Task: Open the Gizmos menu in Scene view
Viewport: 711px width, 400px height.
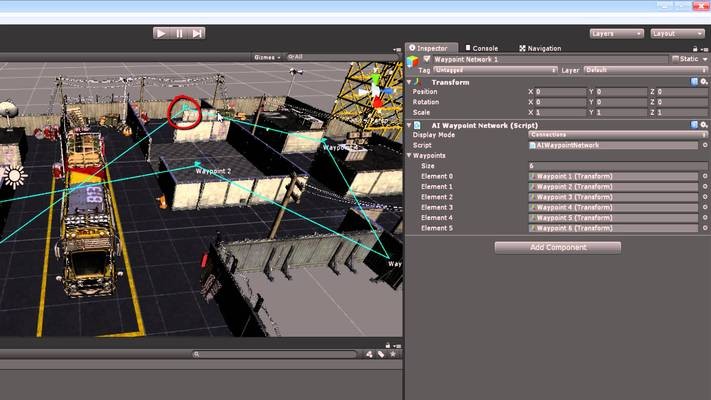Action: (266, 57)
